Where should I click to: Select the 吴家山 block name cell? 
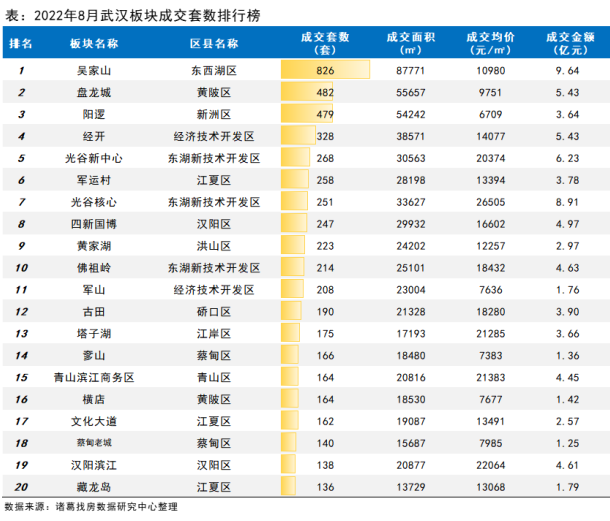point(94,70)
